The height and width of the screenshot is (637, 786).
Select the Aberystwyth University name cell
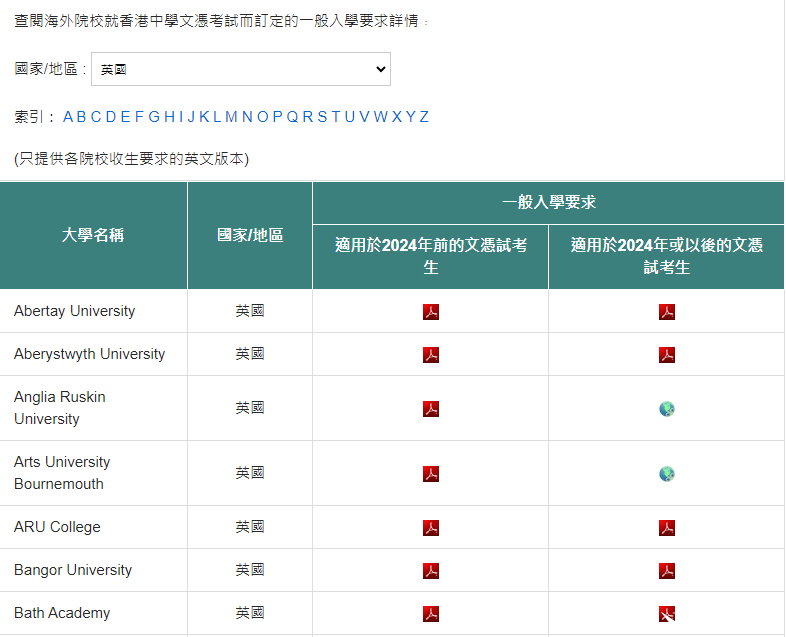93,354
